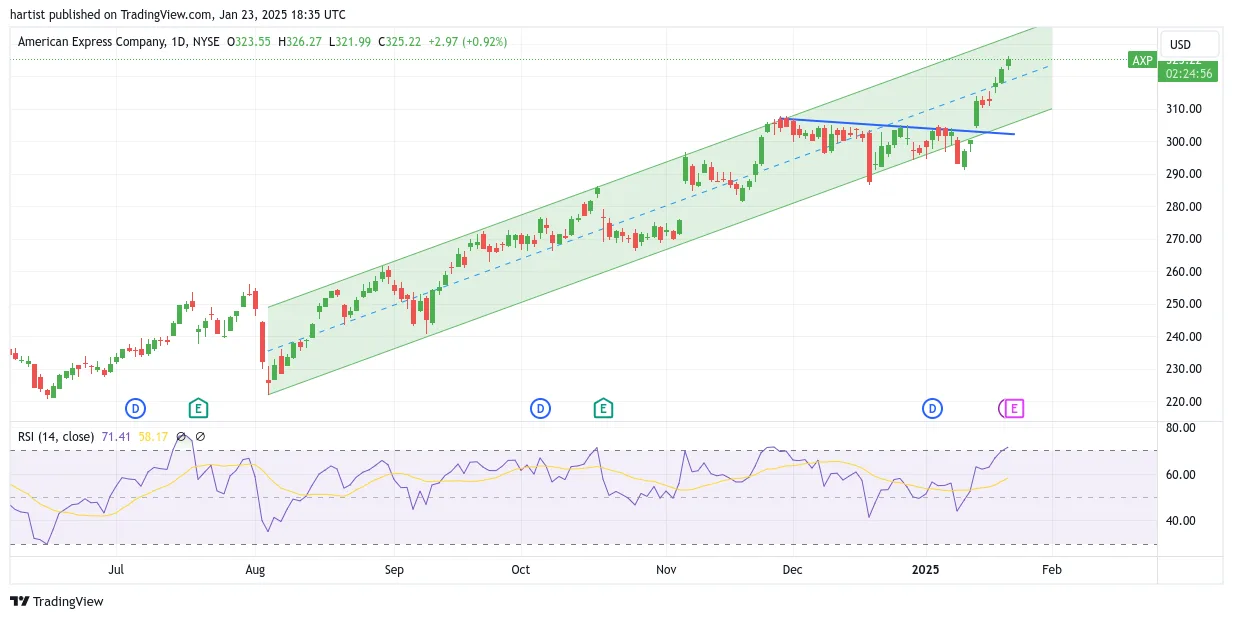Open the July earnings E marker

(x=198, y=408)
